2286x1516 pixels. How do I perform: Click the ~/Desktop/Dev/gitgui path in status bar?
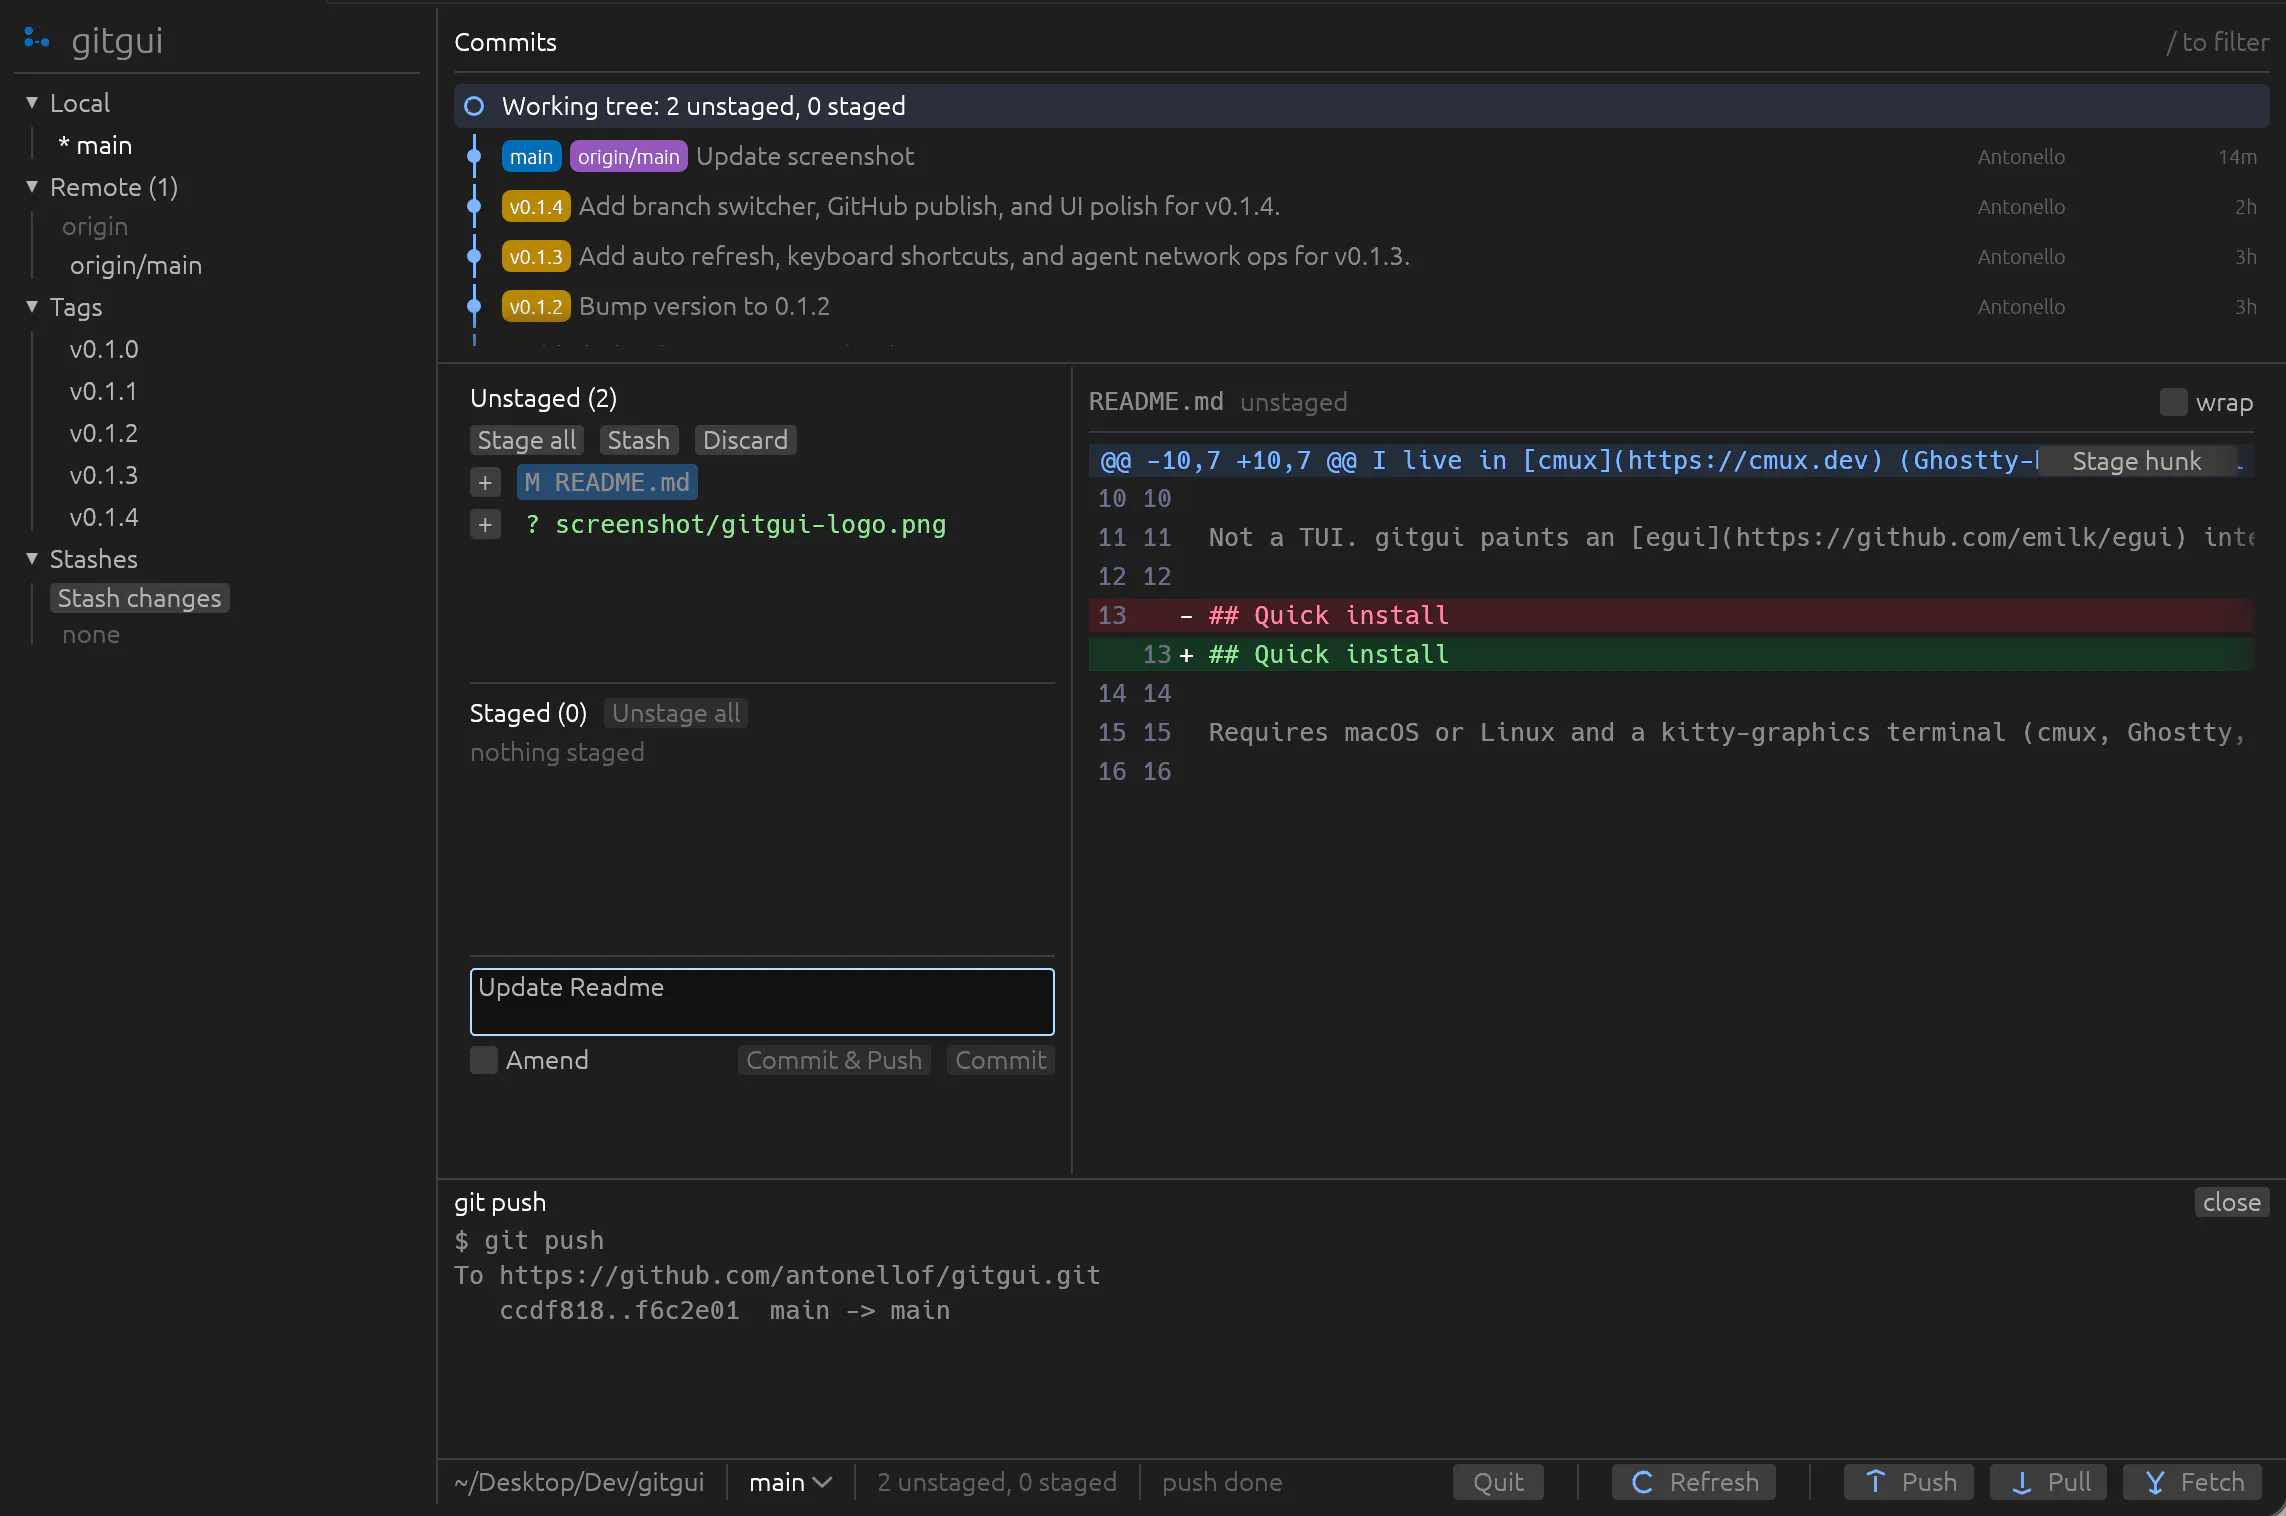(579, 1482)
